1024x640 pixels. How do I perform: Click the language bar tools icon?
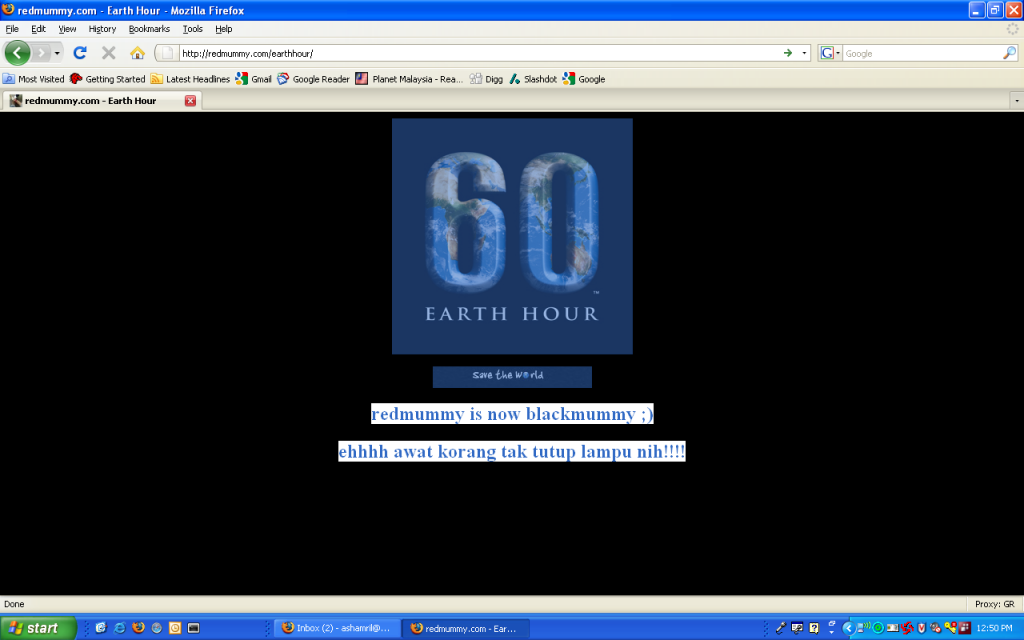[x=797, y=628]
